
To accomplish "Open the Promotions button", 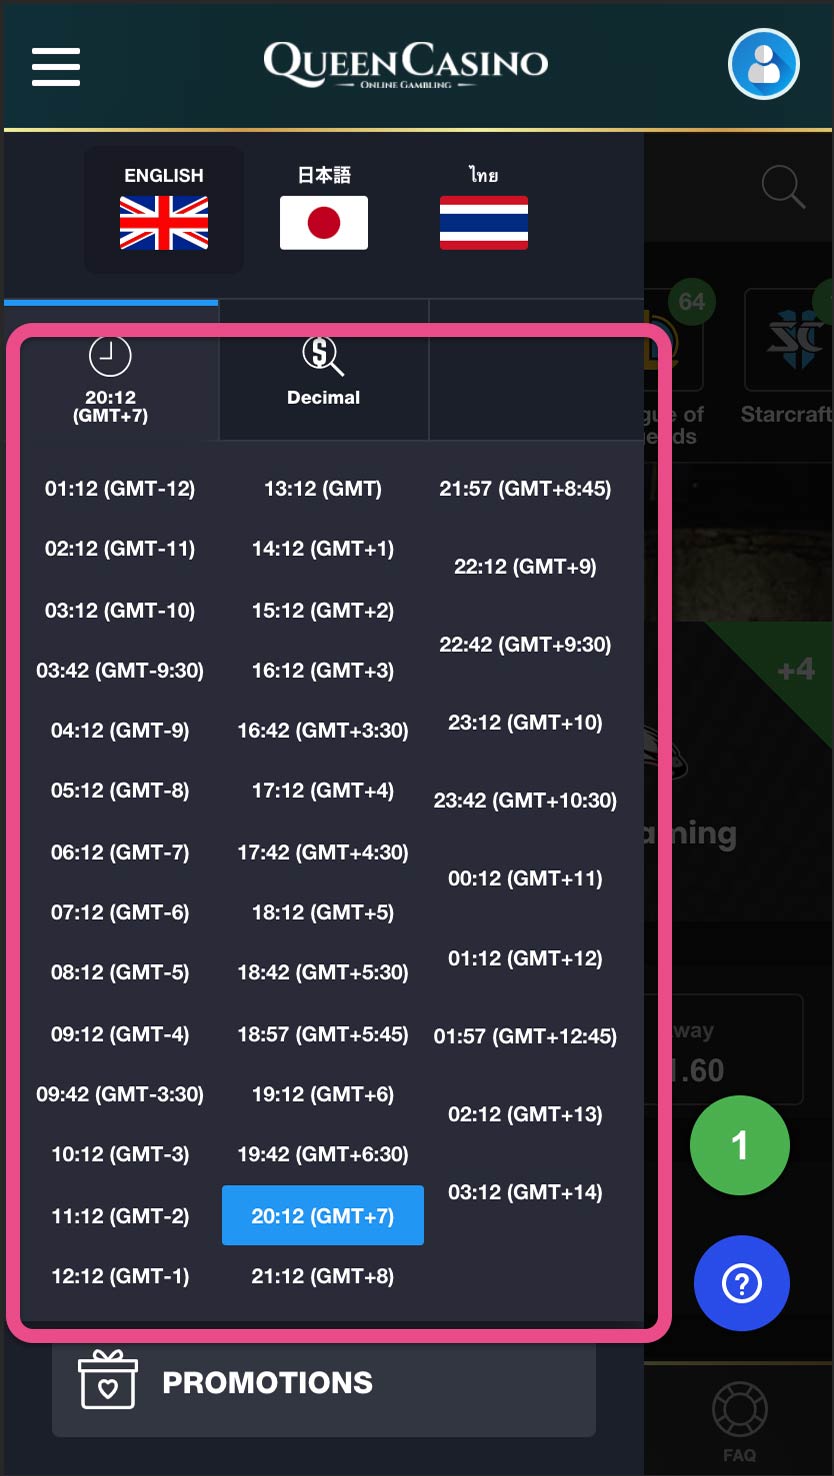I will (x=324, y=1383).
